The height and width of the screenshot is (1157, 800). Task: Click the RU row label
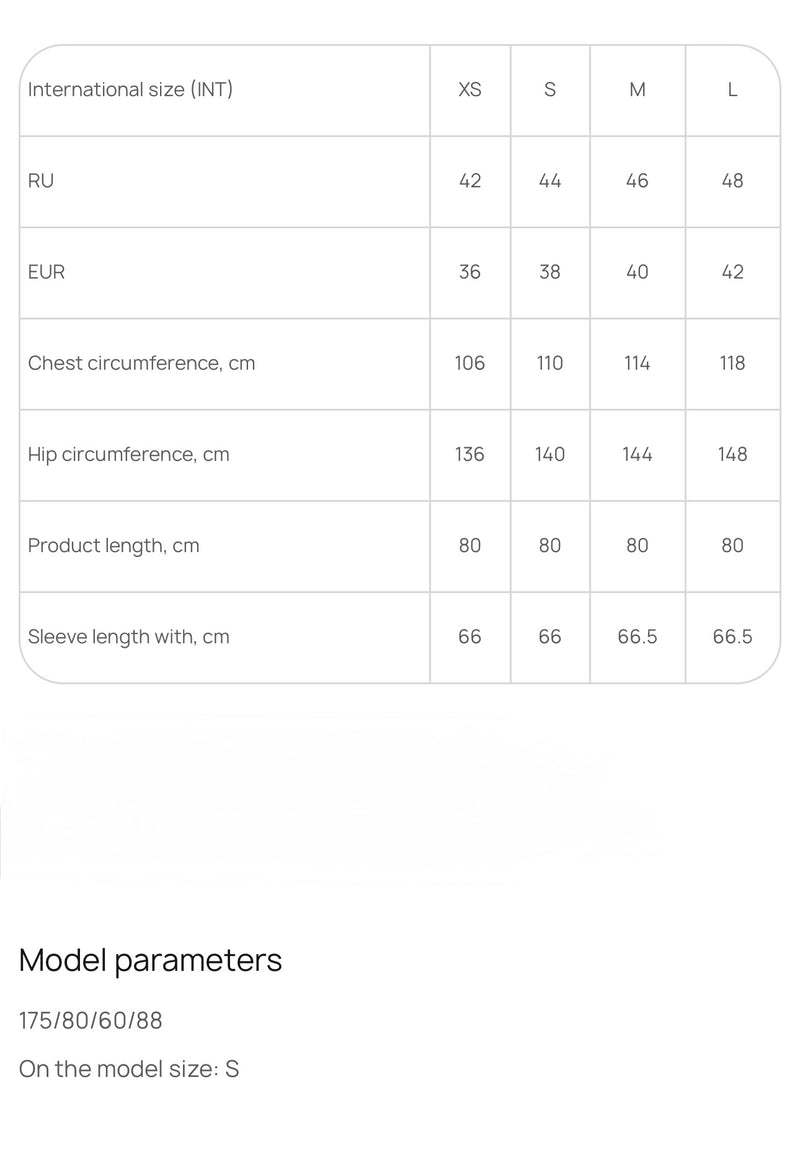coord(41,181)
